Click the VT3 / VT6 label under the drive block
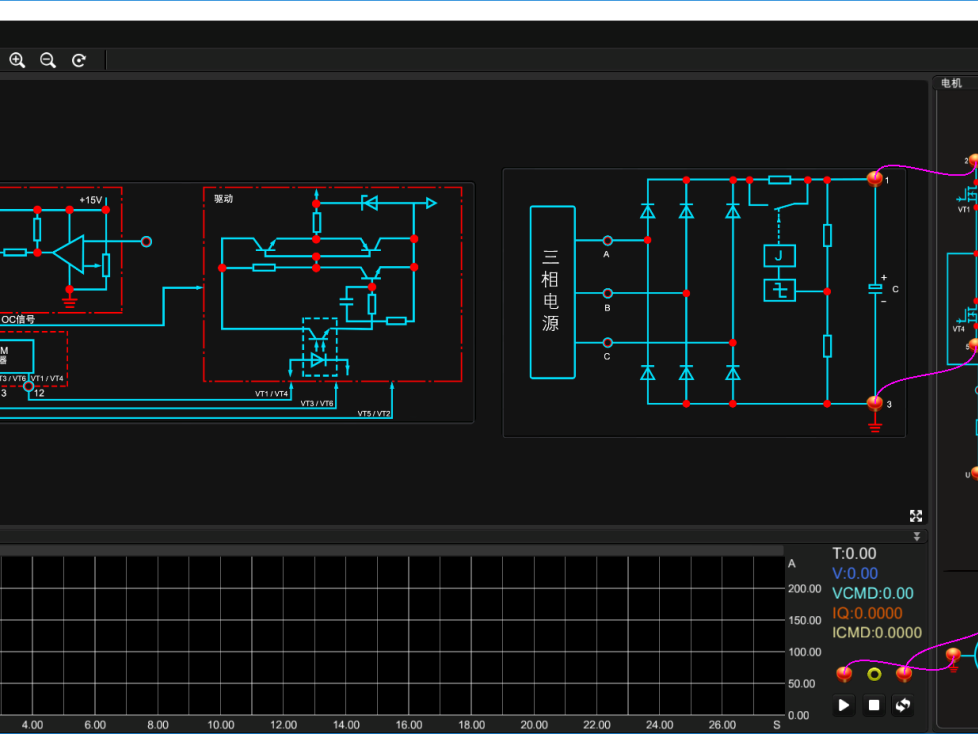978x734 pixels. tap(317, 403)
